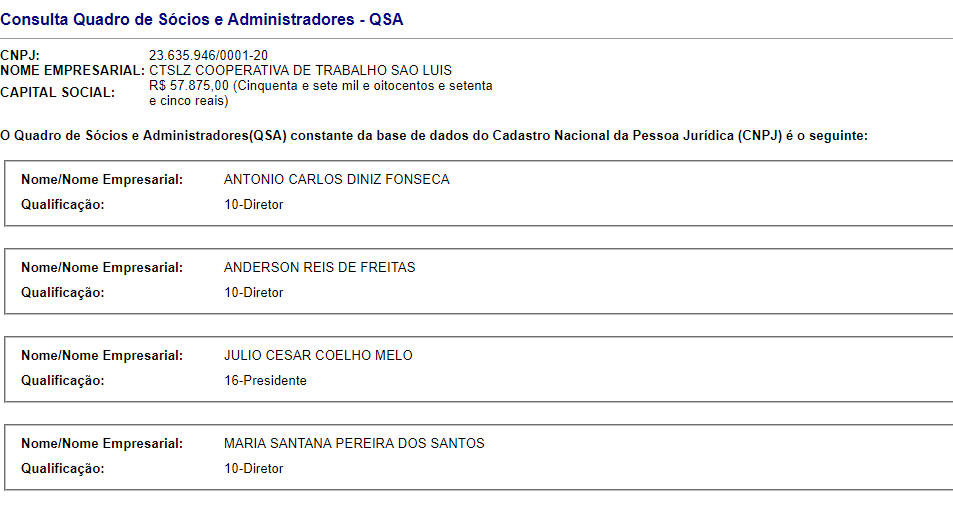Click the NOME EMPRESARIAL header label
Screen dimensions: 953x509
tap(72, 70)
